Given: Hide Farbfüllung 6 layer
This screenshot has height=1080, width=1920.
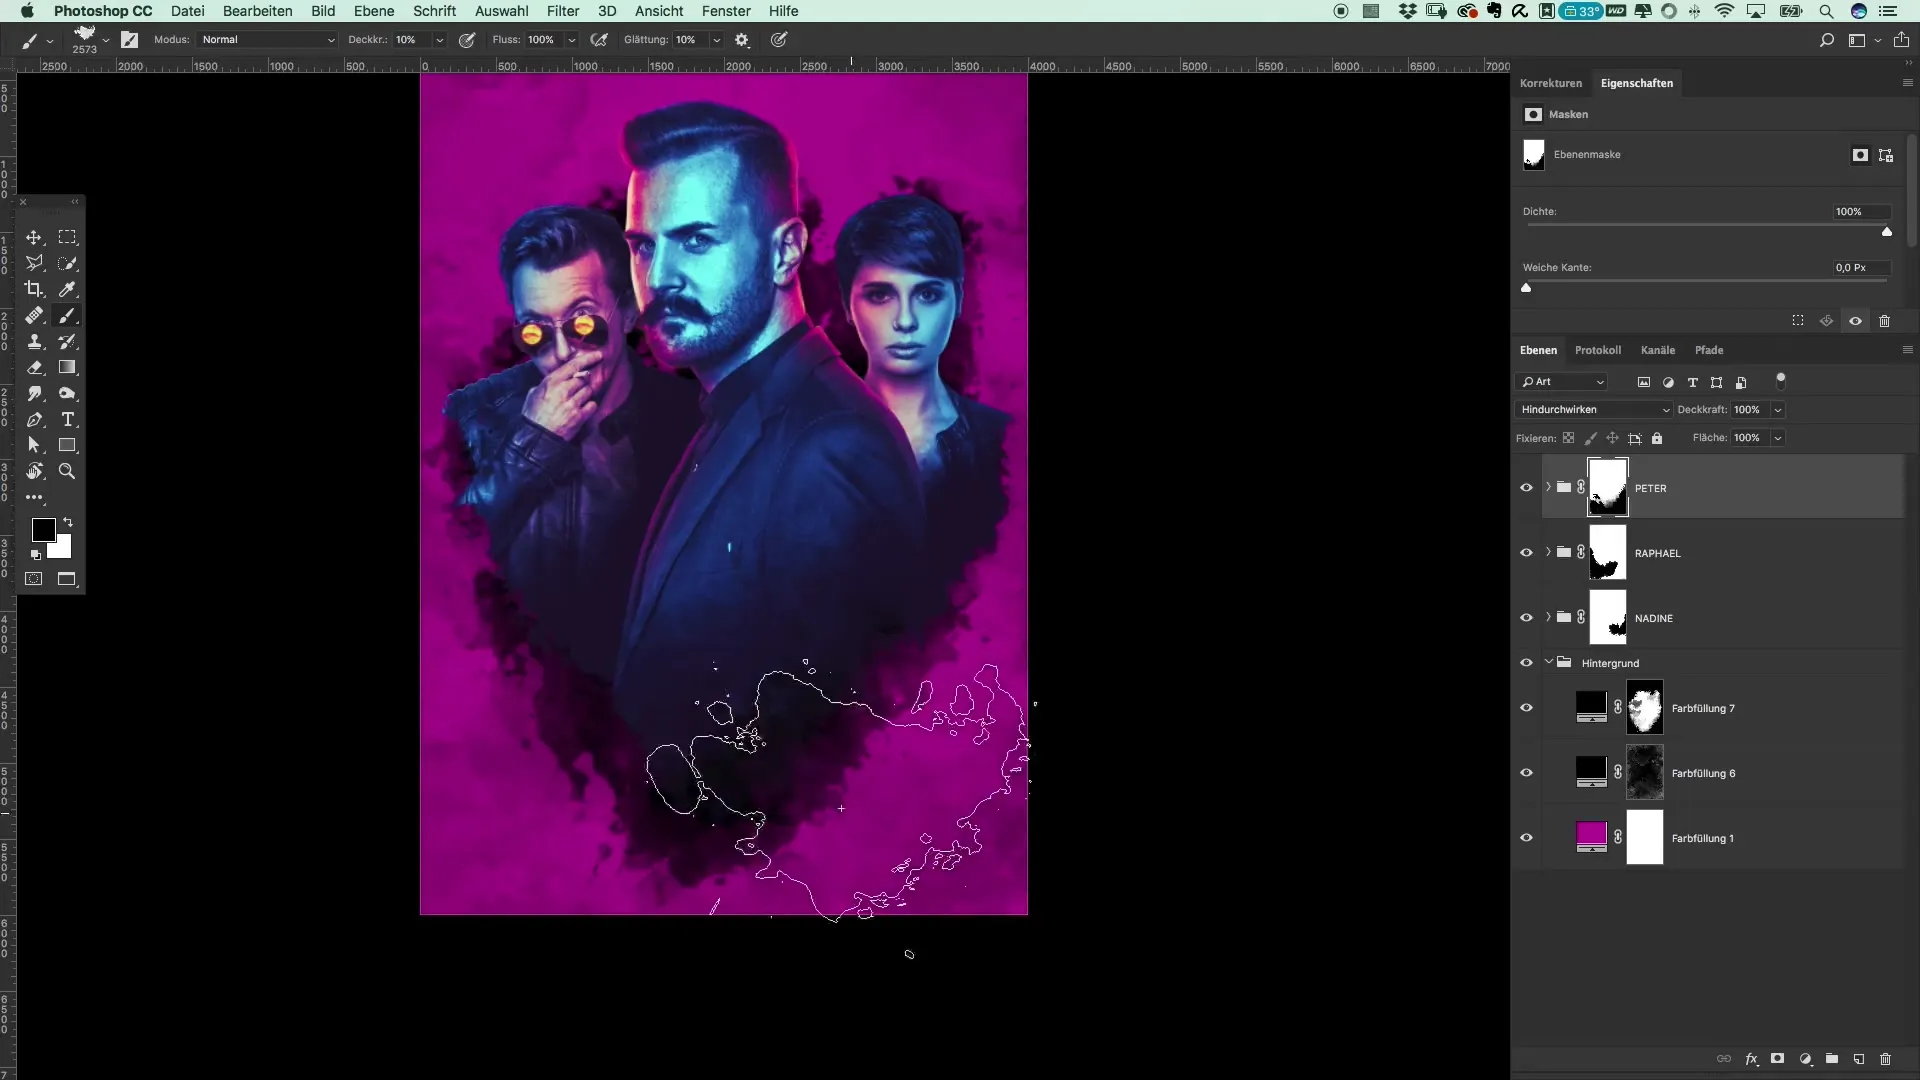Looking at the screenshot, I should click(x=1526, y=773).
